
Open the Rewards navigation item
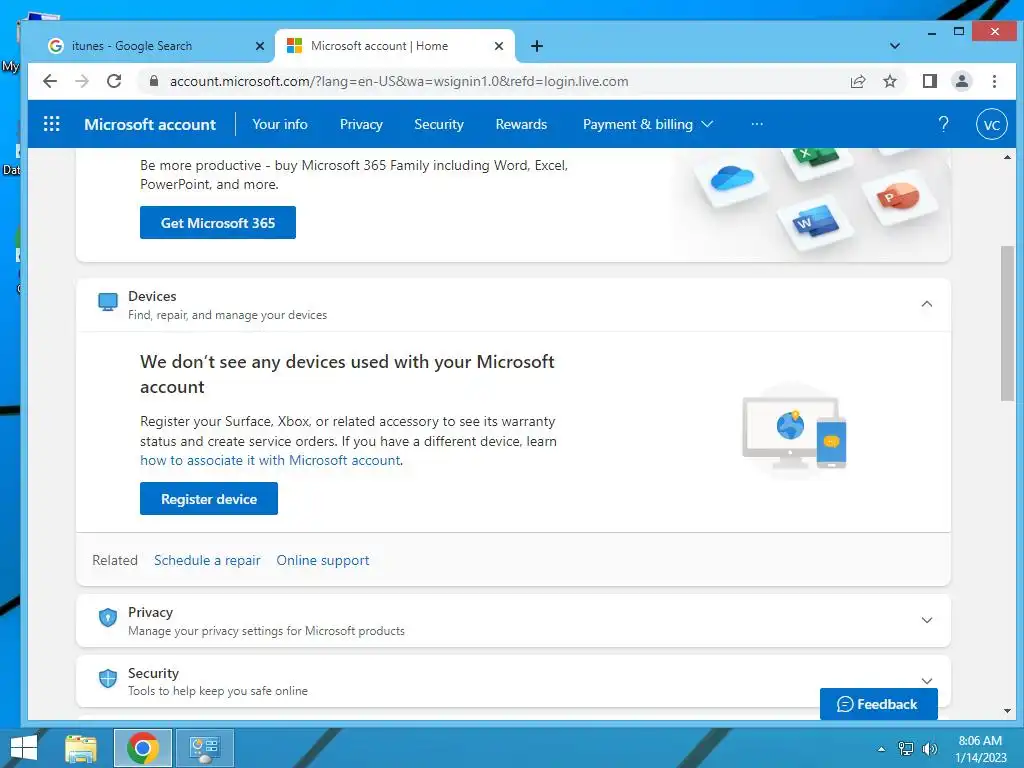point(521,124)
